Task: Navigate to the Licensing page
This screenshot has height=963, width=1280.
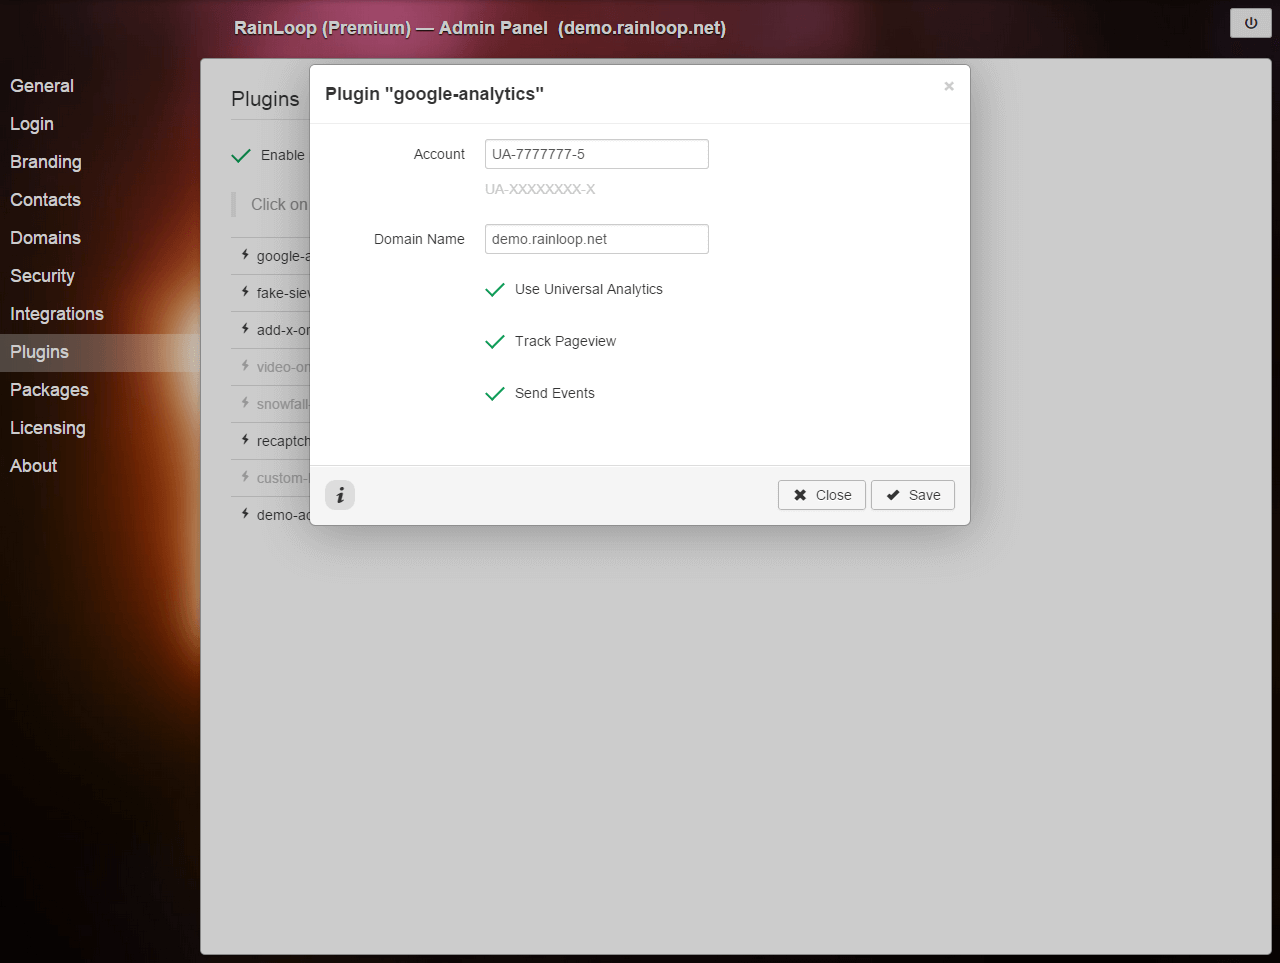Action: point(47,428)
